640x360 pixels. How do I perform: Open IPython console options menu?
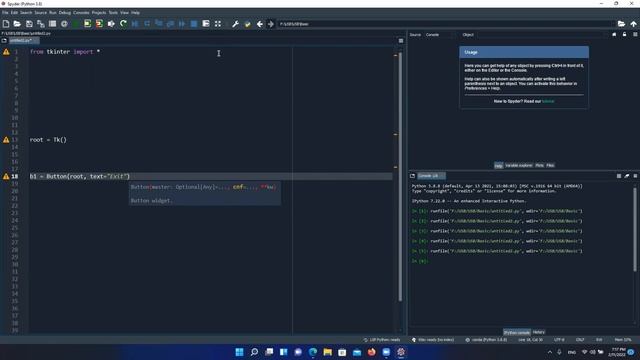point(635,176)
